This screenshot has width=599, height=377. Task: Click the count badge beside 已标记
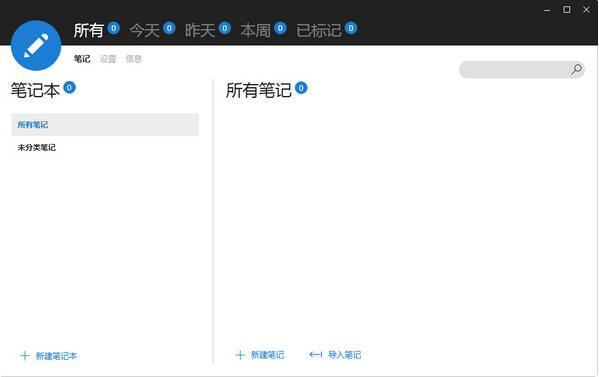pos(351,28)
